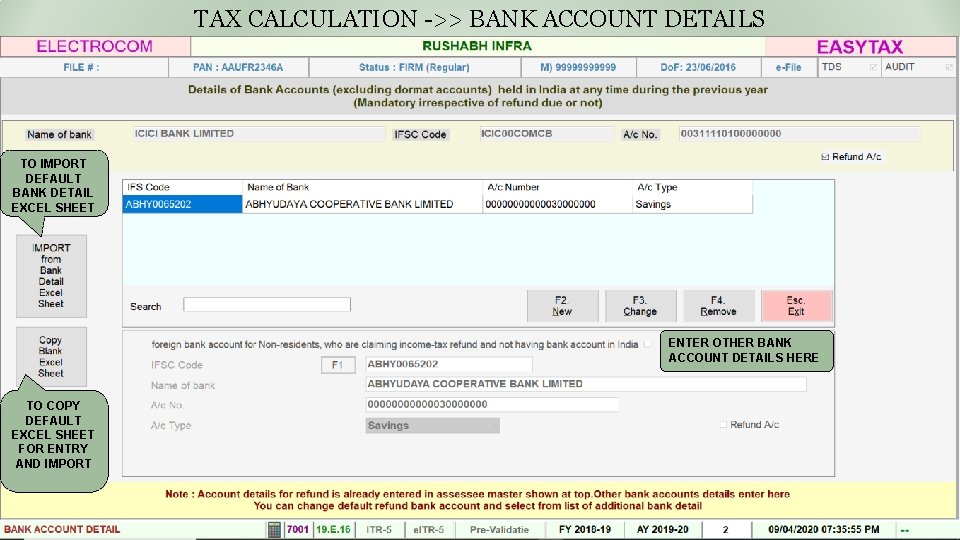Click Pre-Validatie in the status bar
This screenshot has height=540, width=960.
point(499,530)
